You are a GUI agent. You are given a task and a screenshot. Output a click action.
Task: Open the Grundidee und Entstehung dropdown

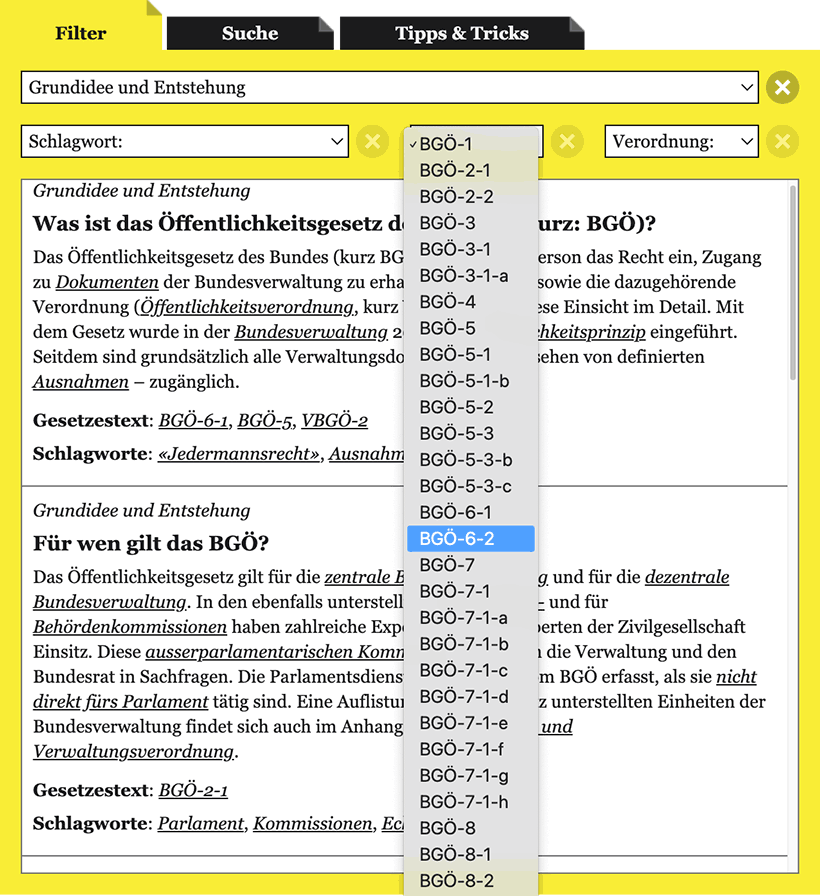click(389, 88)
